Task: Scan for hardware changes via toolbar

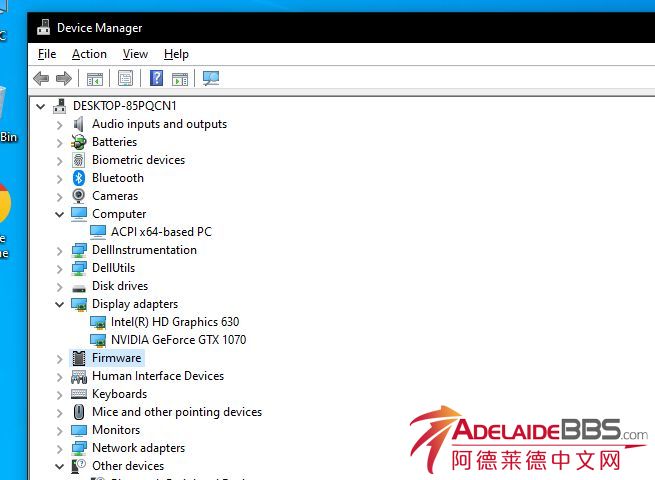Action: (x=211, y=78)
